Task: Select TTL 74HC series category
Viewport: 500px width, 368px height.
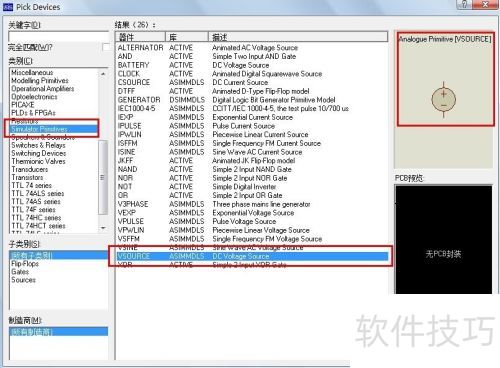Action: click(36, 217)
